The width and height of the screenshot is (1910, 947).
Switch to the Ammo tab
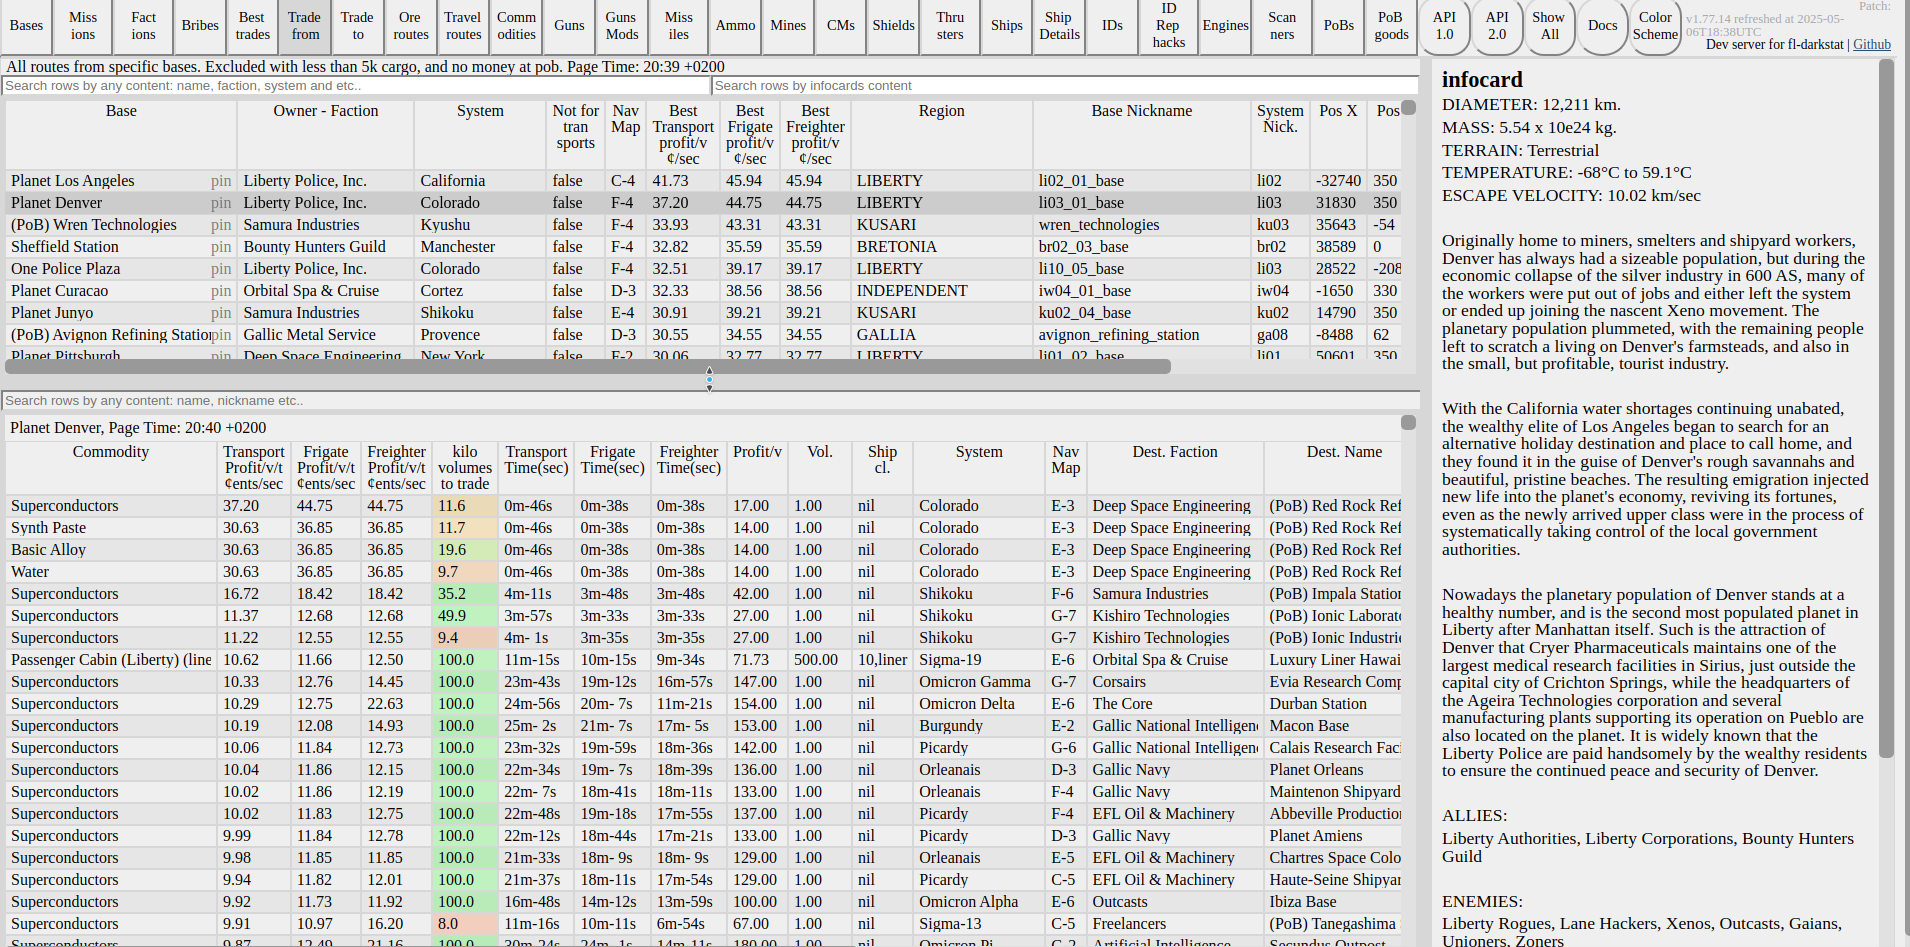pos(736,27)
